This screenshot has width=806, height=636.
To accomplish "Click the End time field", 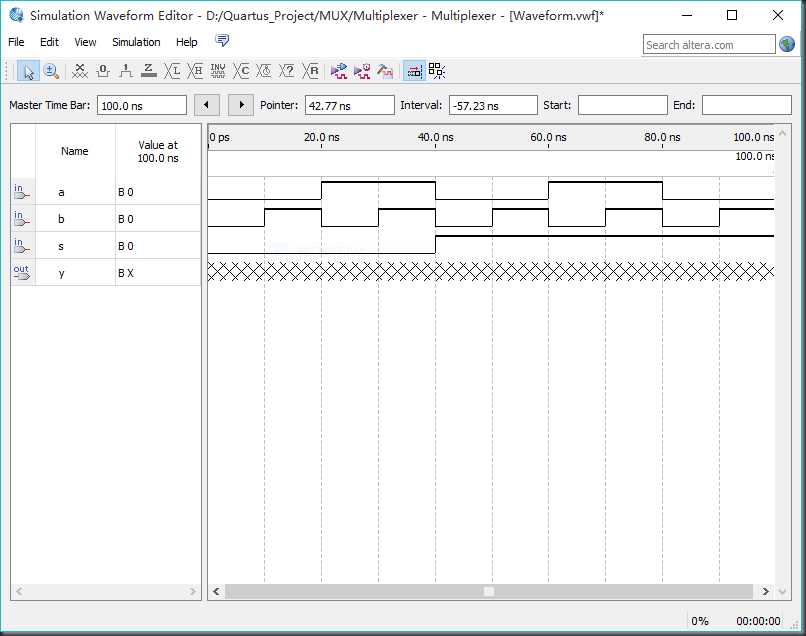I will [x=746, y=105].
